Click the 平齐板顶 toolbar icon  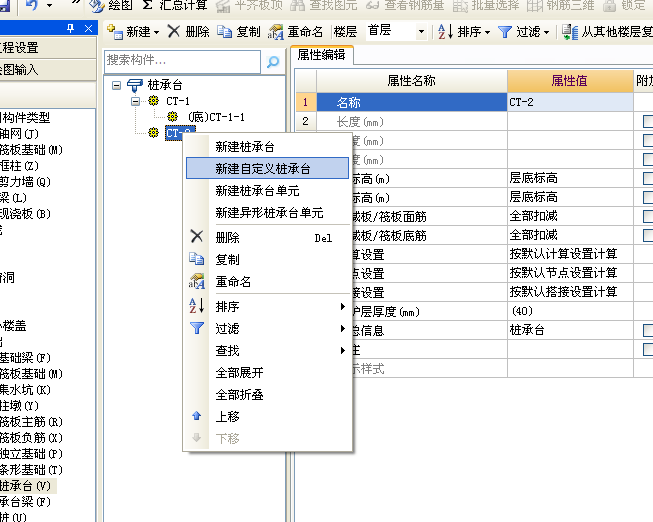tap(223, 6)
